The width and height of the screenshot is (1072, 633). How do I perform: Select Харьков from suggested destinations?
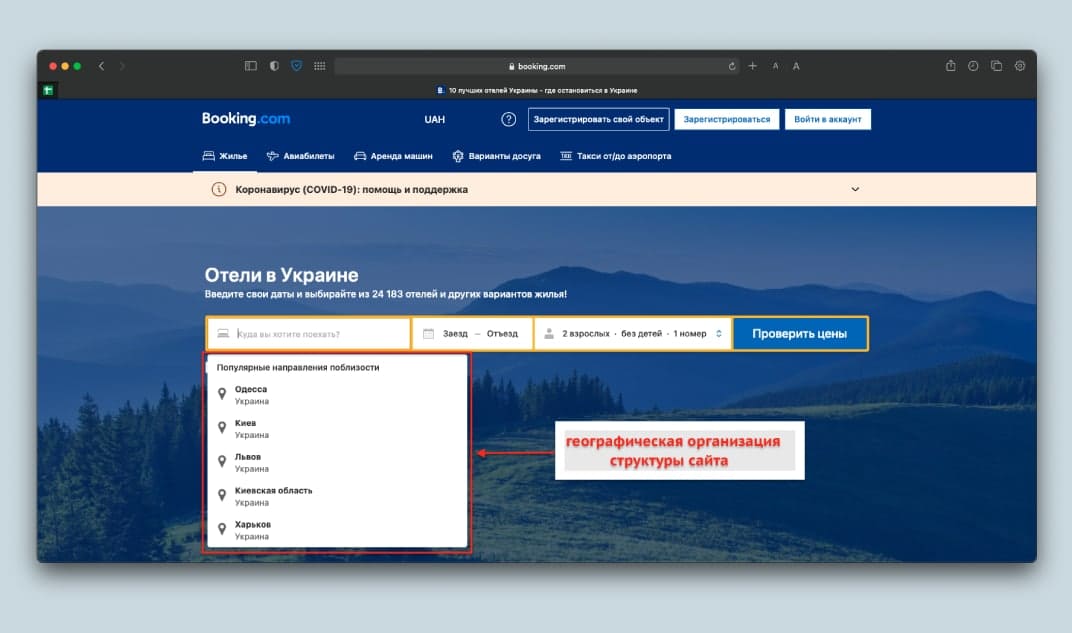337,530
